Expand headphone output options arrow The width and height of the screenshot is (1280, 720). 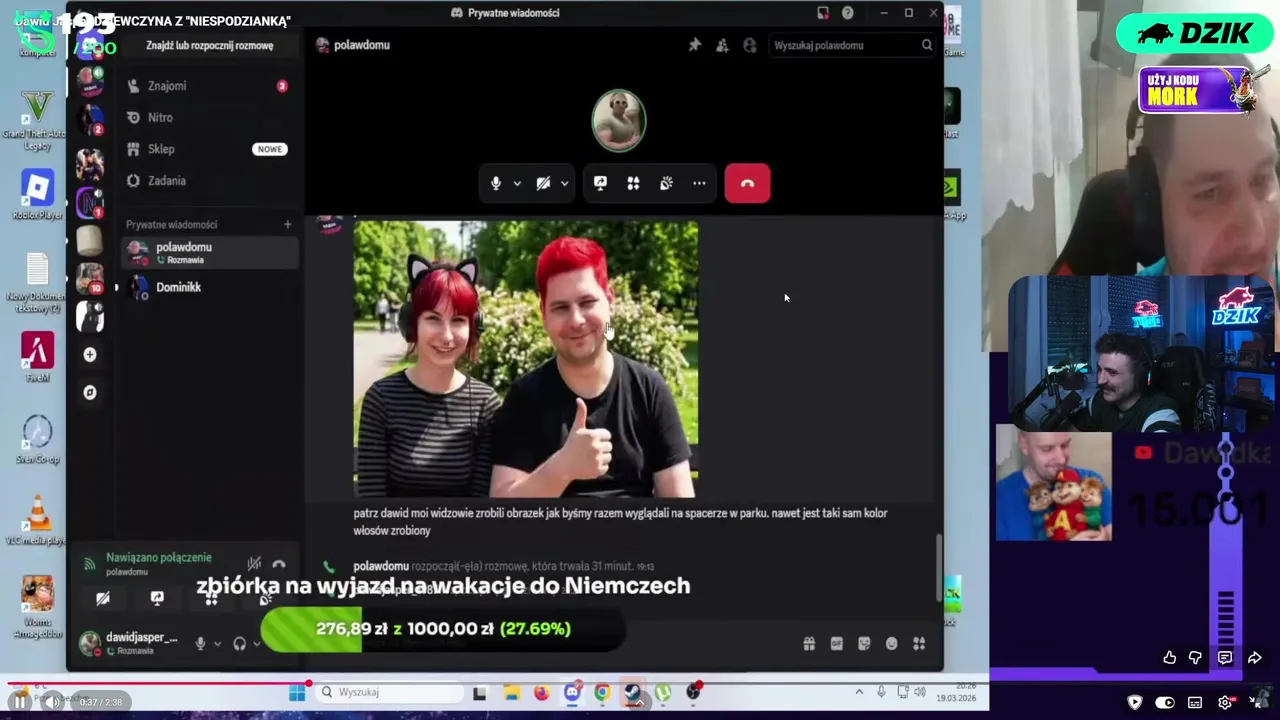point(256,644)
